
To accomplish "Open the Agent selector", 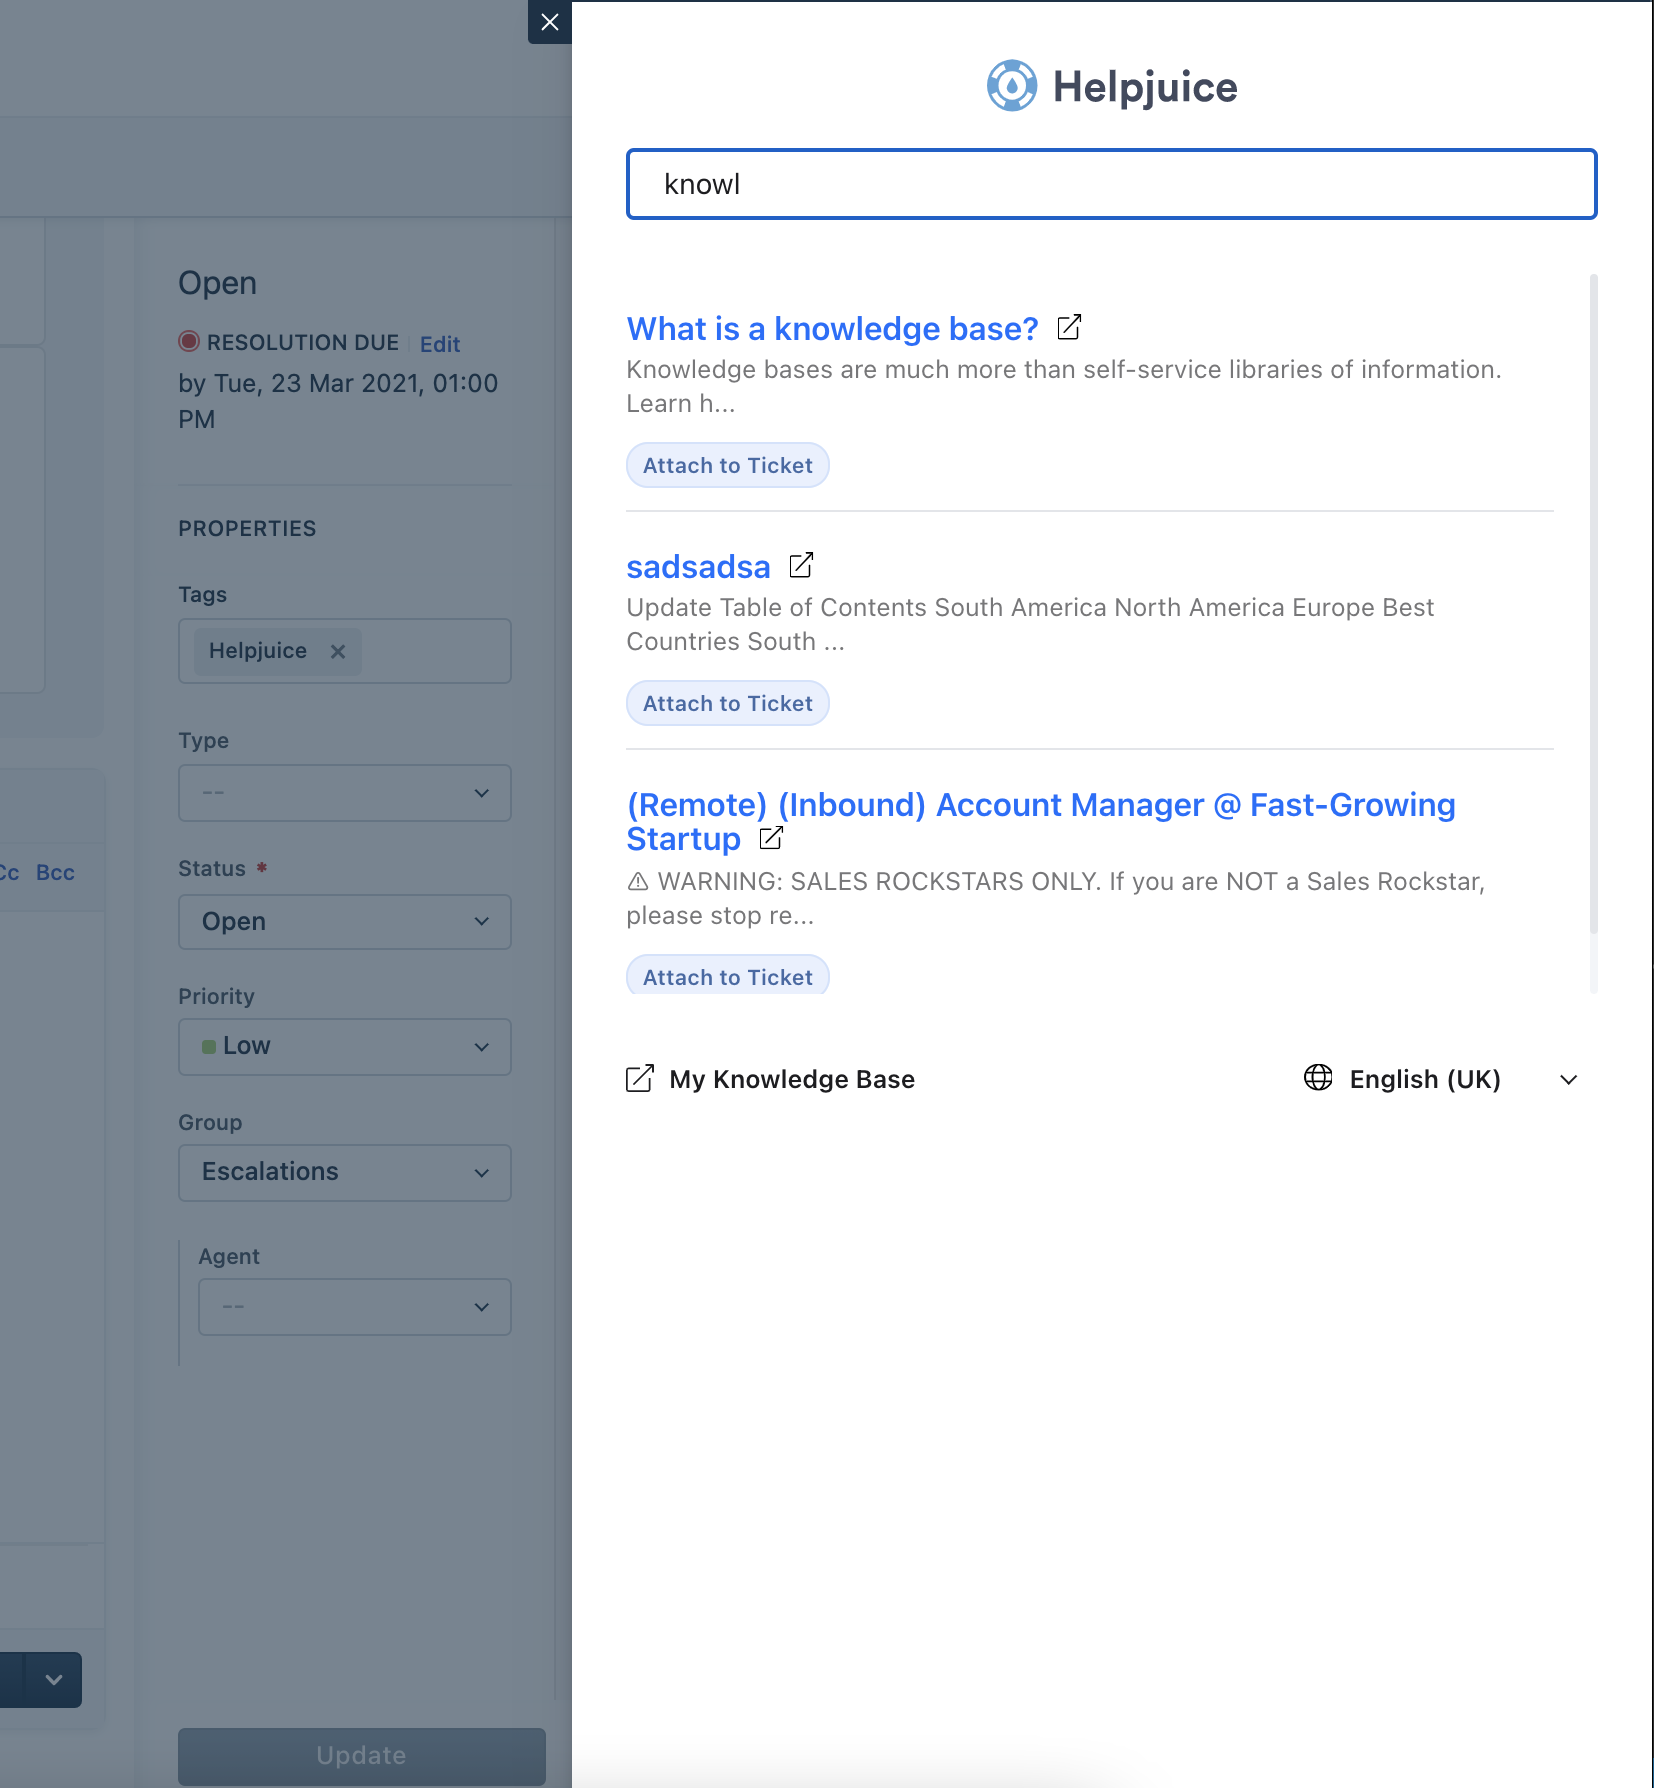I will 354,1306.
